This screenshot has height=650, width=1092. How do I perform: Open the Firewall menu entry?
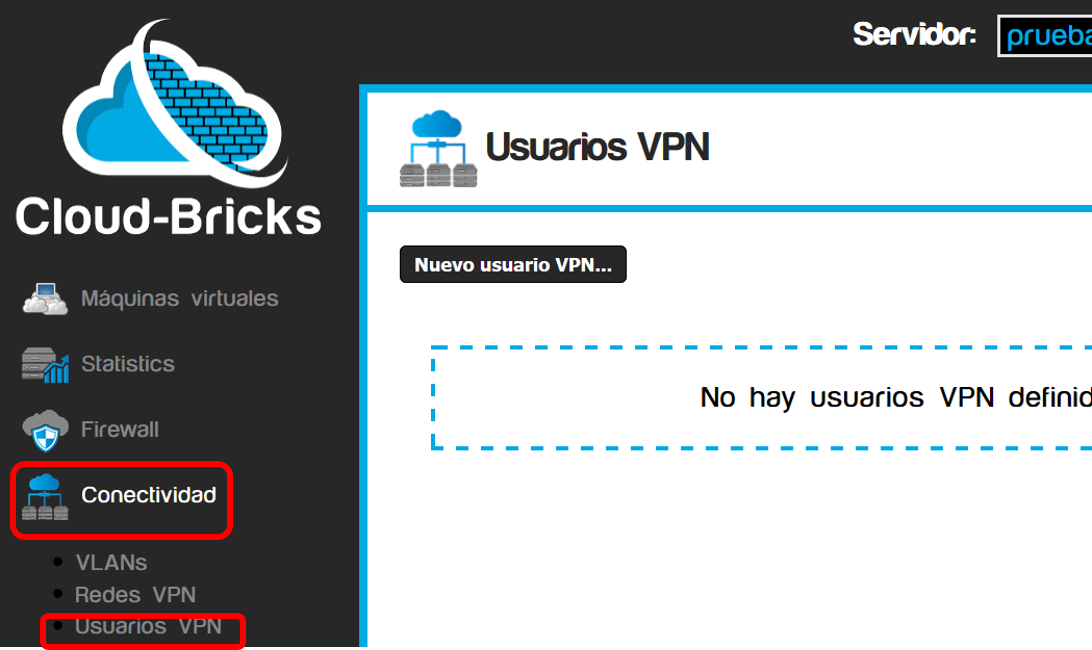[x=120, y=429]
